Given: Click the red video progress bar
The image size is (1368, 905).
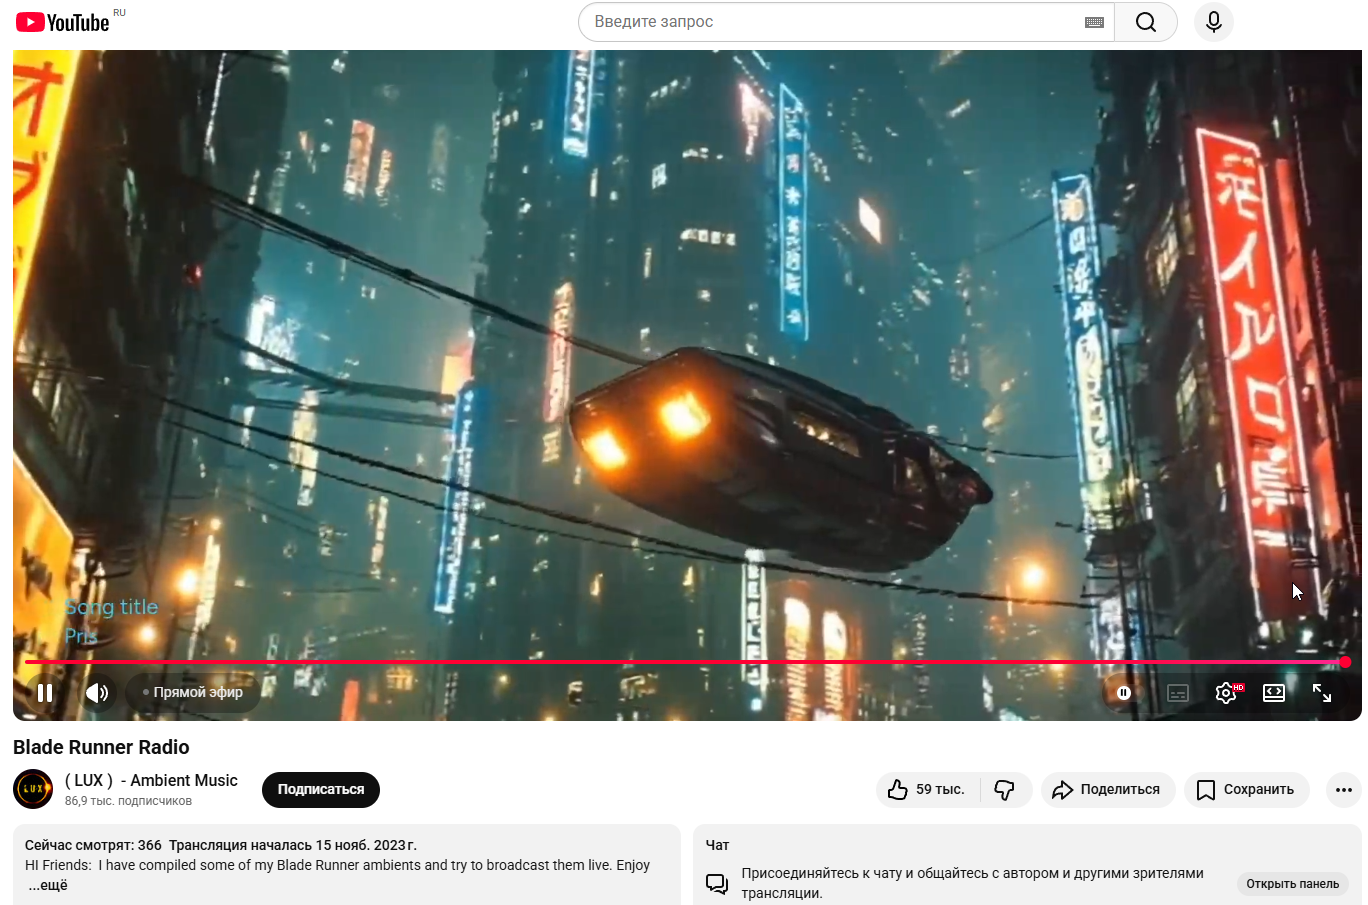Looking at the screenshot, I should coord(687,662).
